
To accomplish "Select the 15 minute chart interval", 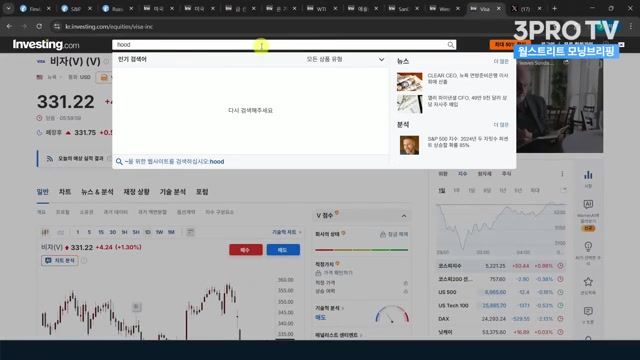I will coord(101,232).
